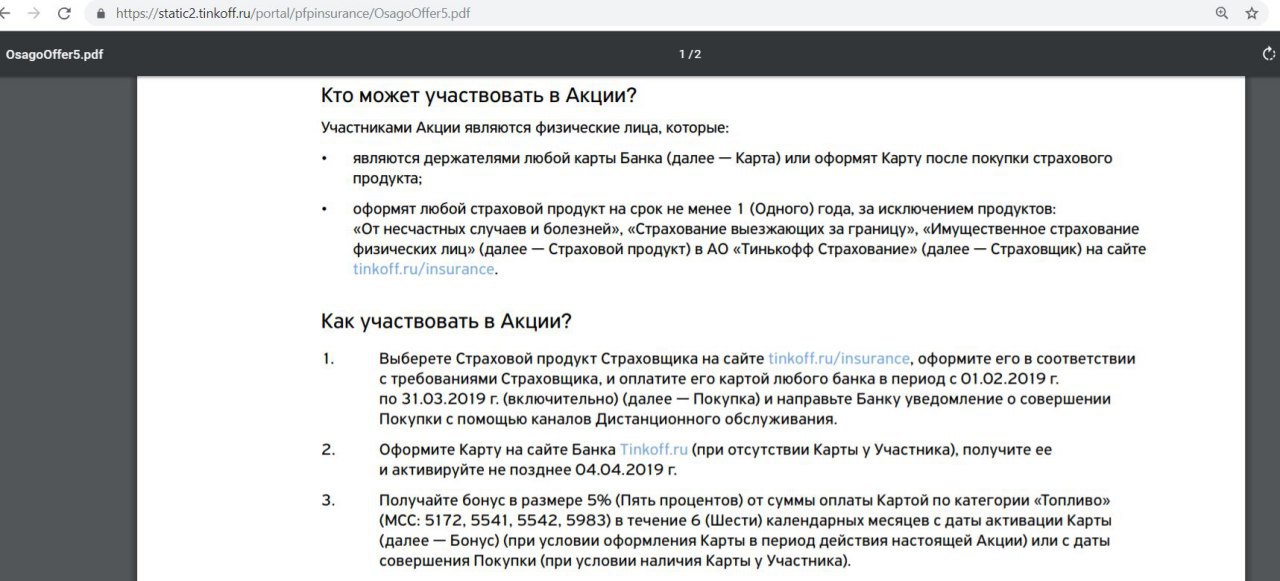
Task: Click text "и активируйте не позднее 04.04.2019 г."
Action: (528, 470)
